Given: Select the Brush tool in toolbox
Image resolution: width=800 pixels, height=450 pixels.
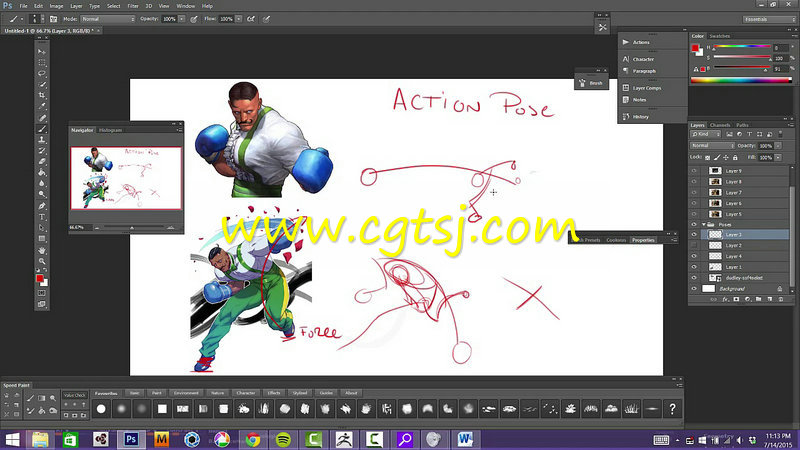Looking at the screenshot, I should (x=42, y=129).
